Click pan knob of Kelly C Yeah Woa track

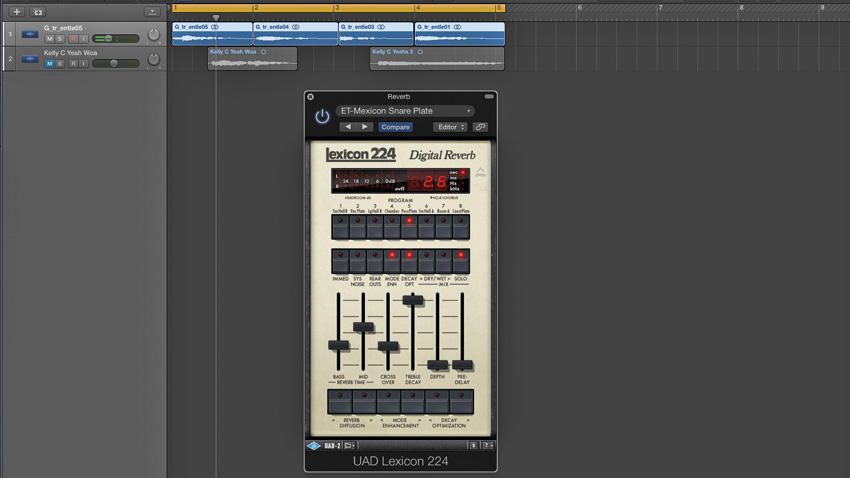(x=154, y=59)
